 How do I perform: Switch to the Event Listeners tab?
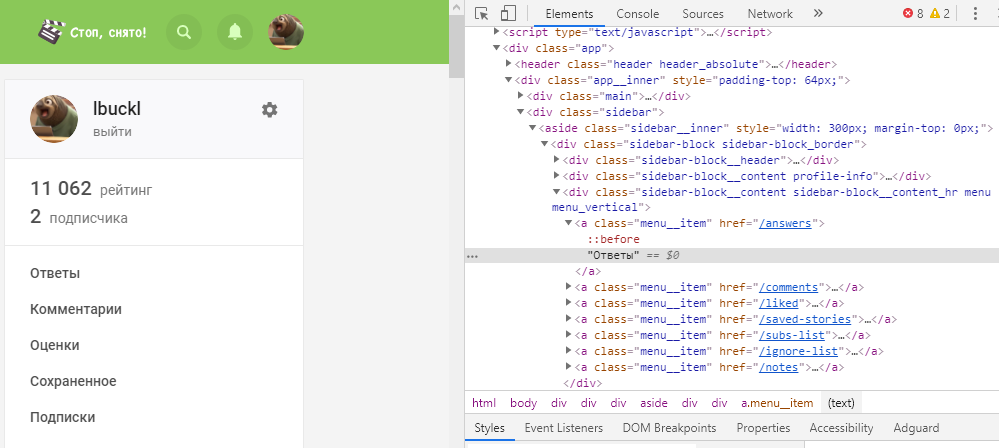(x=563, y=428)
